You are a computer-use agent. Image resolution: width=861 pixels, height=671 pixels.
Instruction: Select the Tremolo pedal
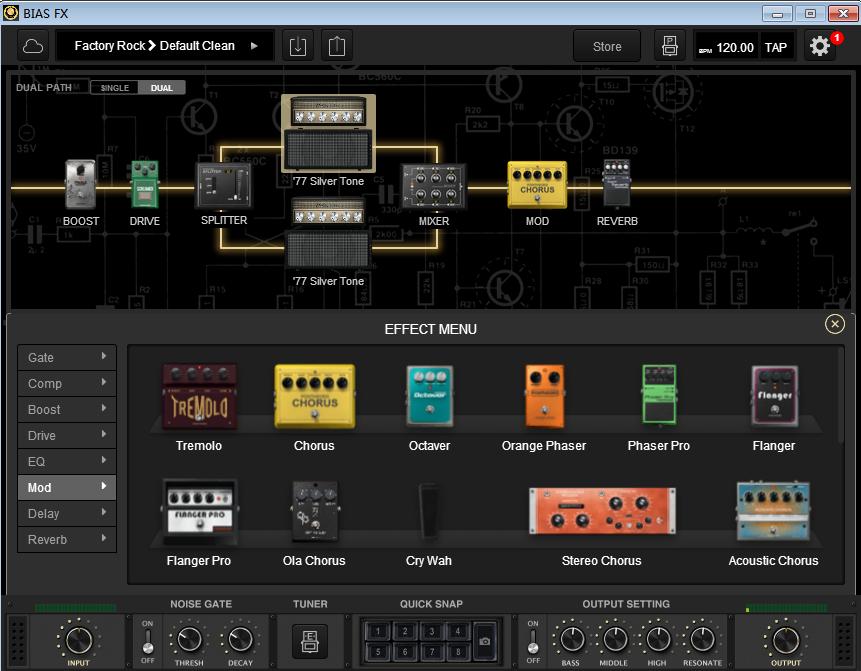[198, 398]
